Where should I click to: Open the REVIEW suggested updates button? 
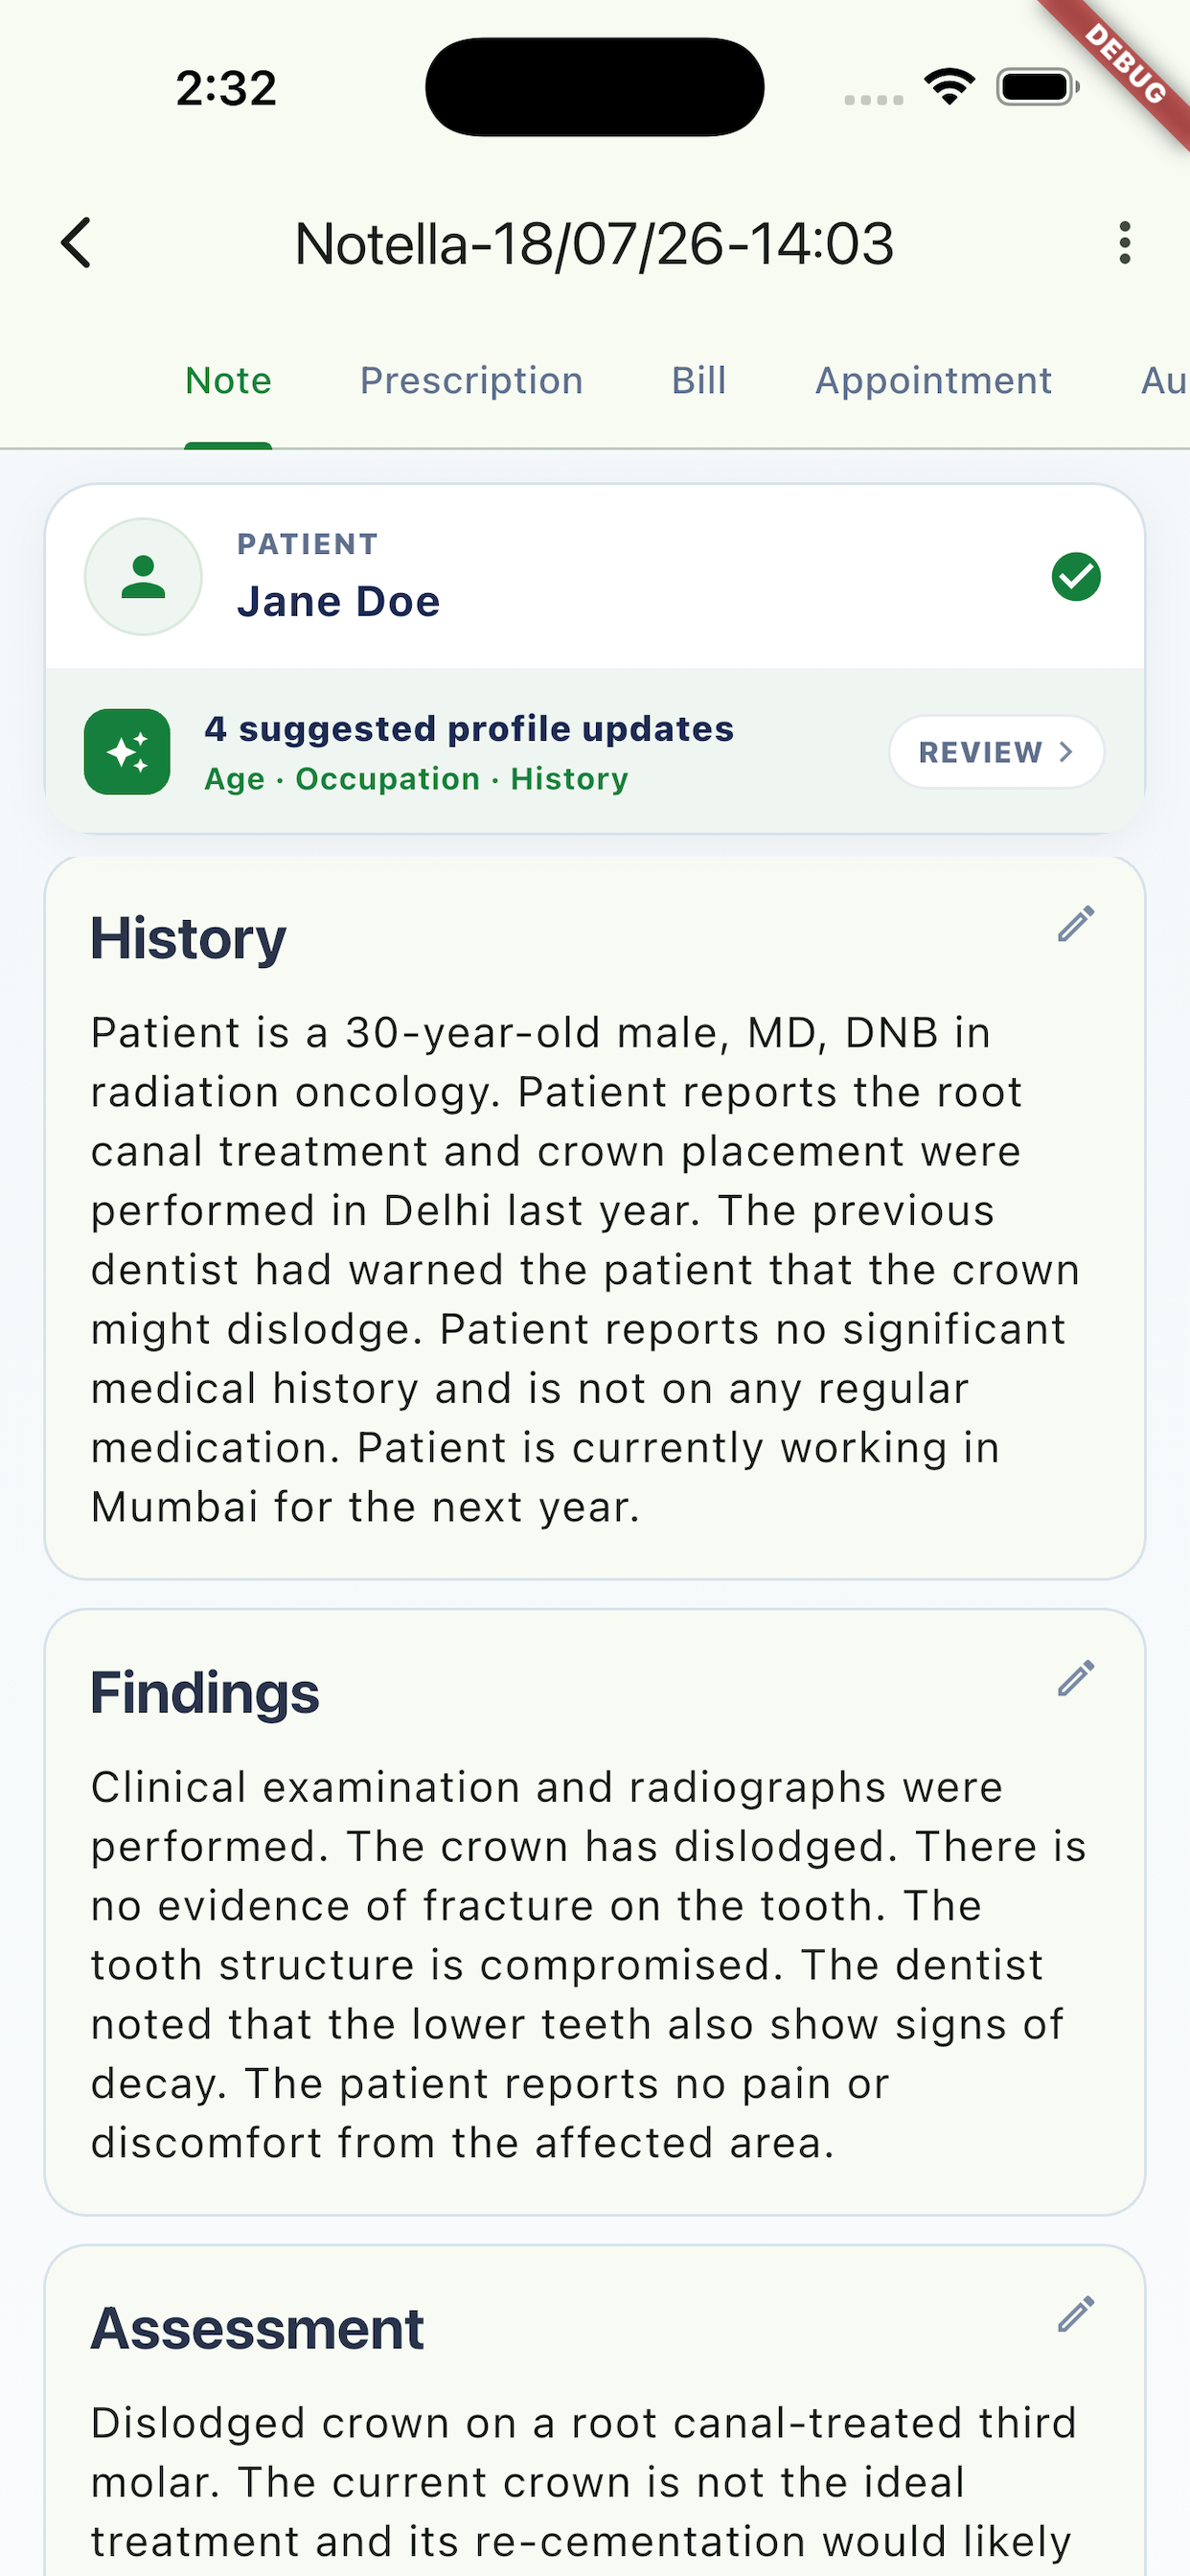[996, 752]
